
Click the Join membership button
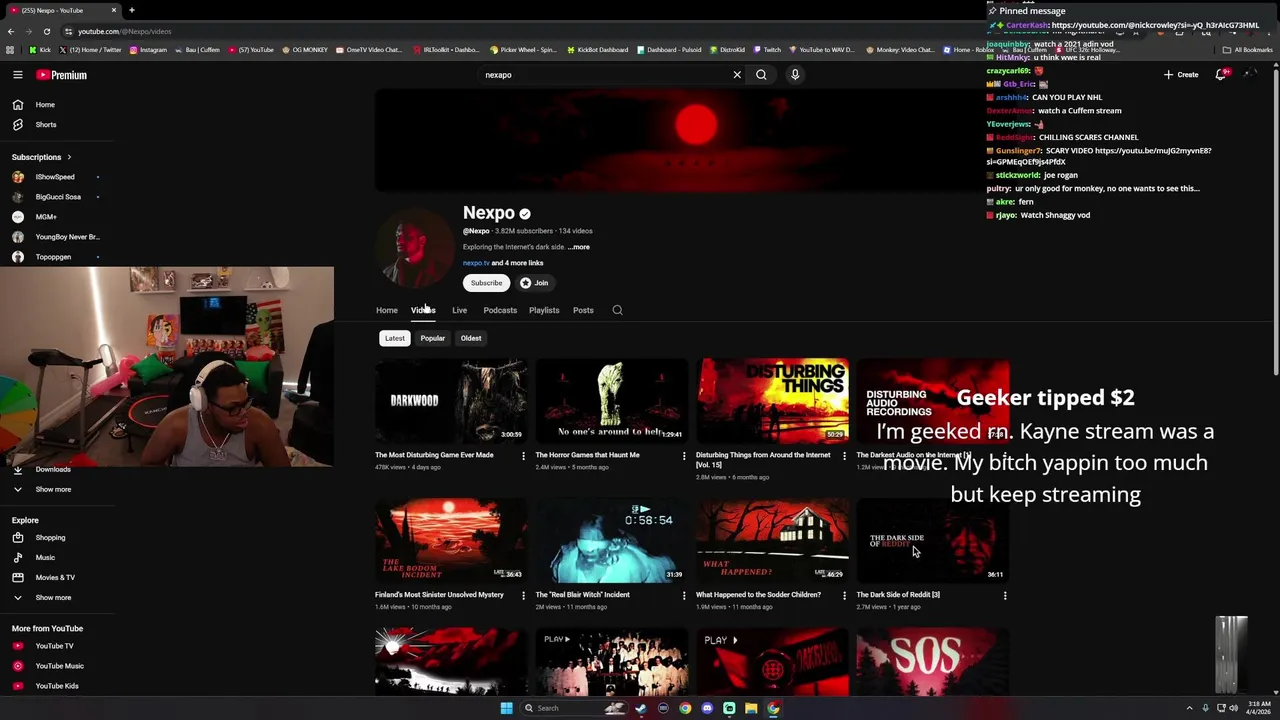(534, 283)
